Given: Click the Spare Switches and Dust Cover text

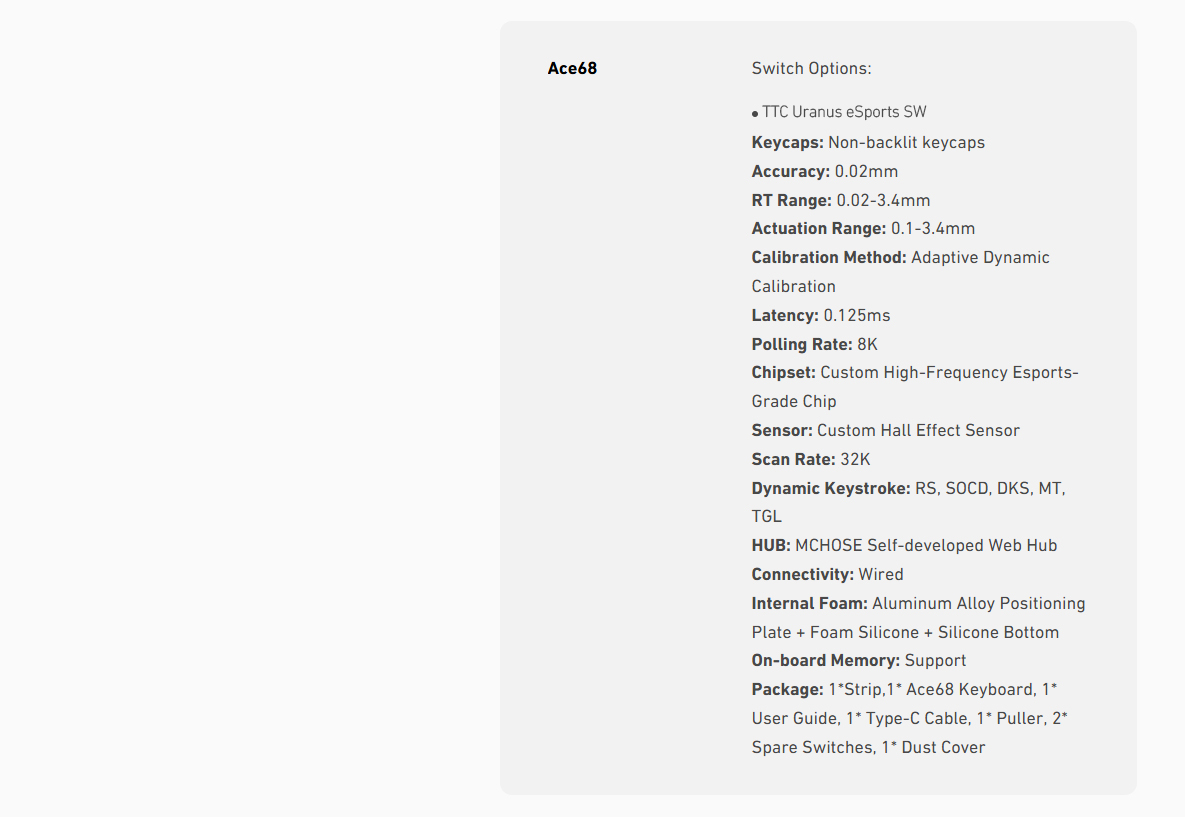Looking at the screenshot, I should (868, 748).
